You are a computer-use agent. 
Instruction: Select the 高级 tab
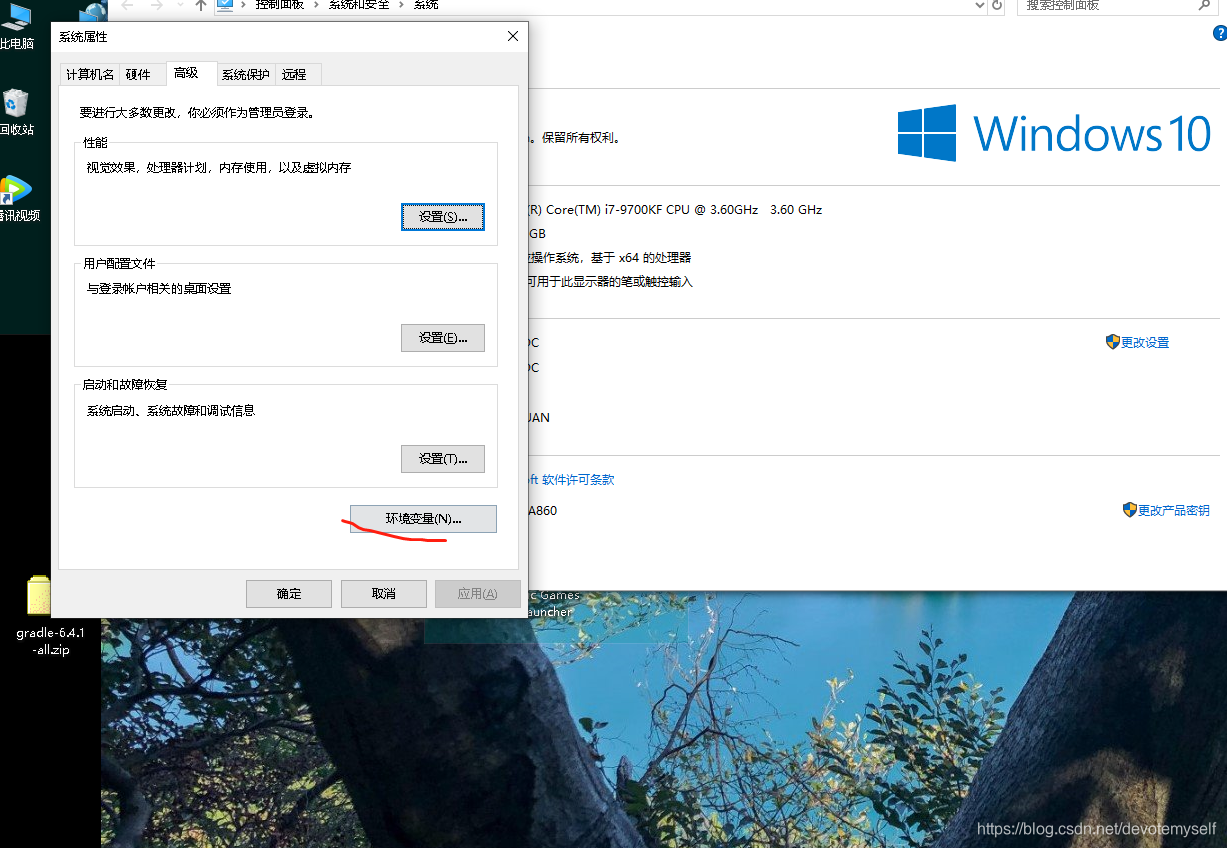tap(191, 73)
